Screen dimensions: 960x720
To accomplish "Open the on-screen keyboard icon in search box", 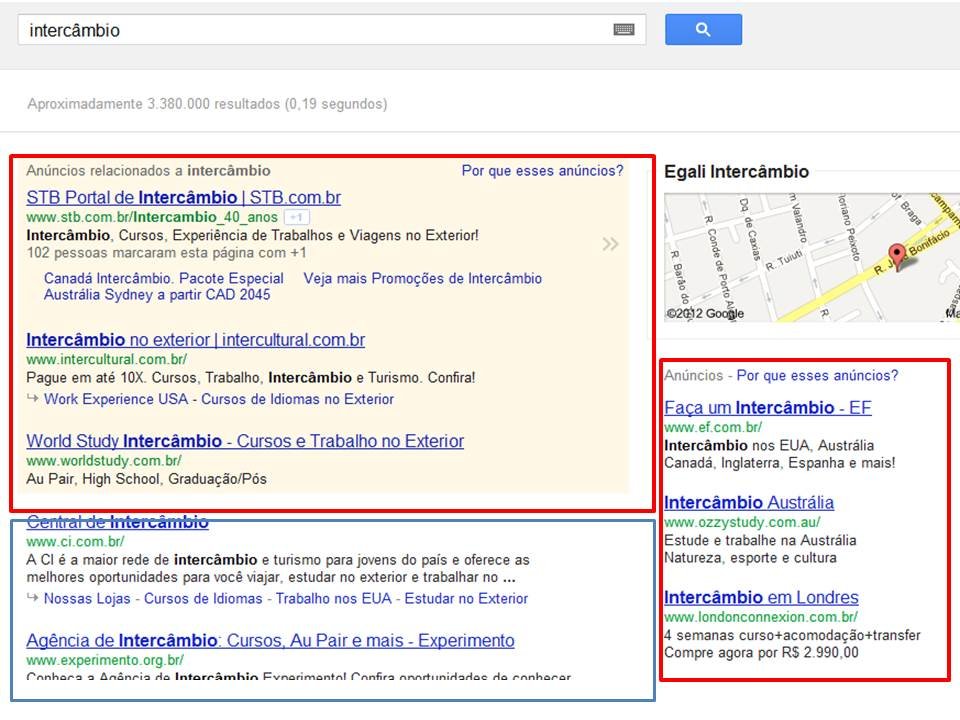I will (x=624, y=29).
